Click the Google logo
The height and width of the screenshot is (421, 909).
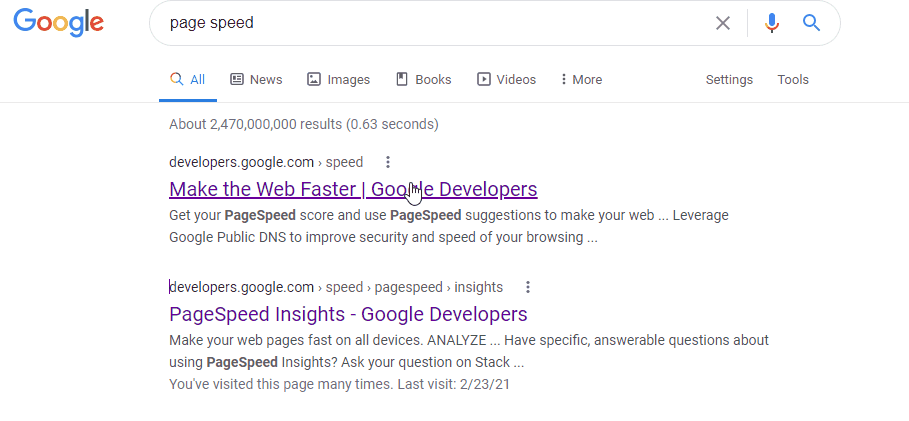[58, 22]
